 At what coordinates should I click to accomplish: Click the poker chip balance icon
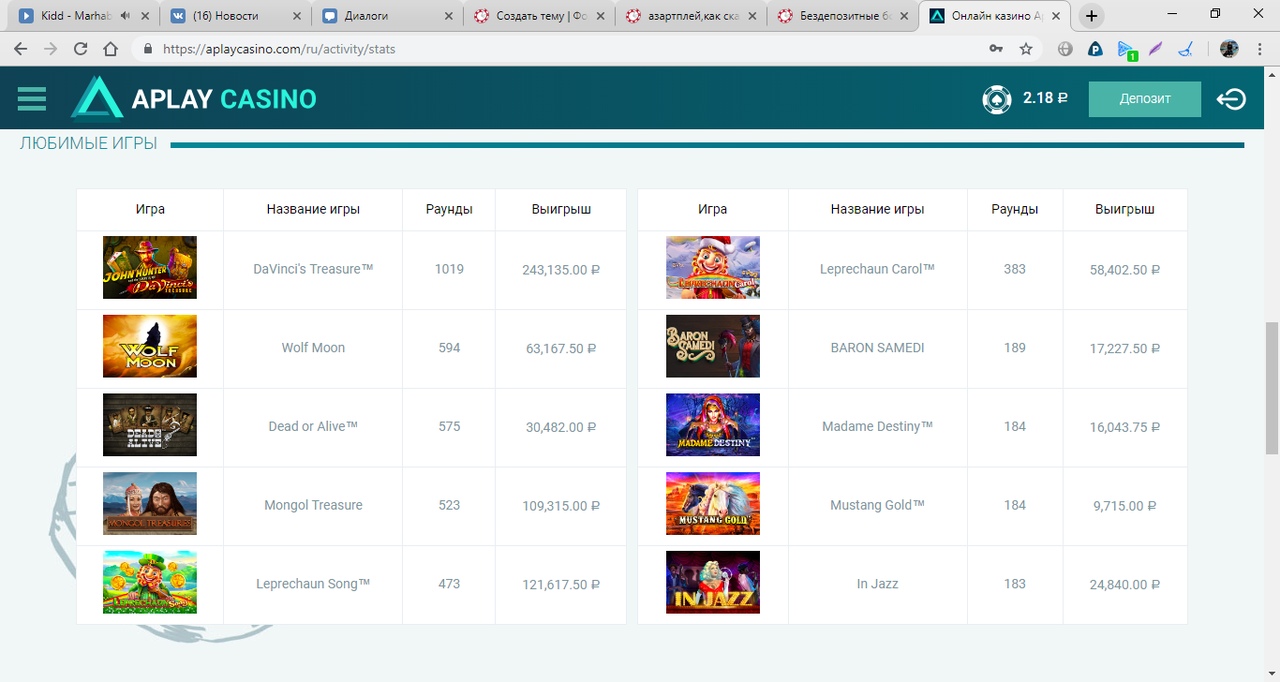coord(996,99)
